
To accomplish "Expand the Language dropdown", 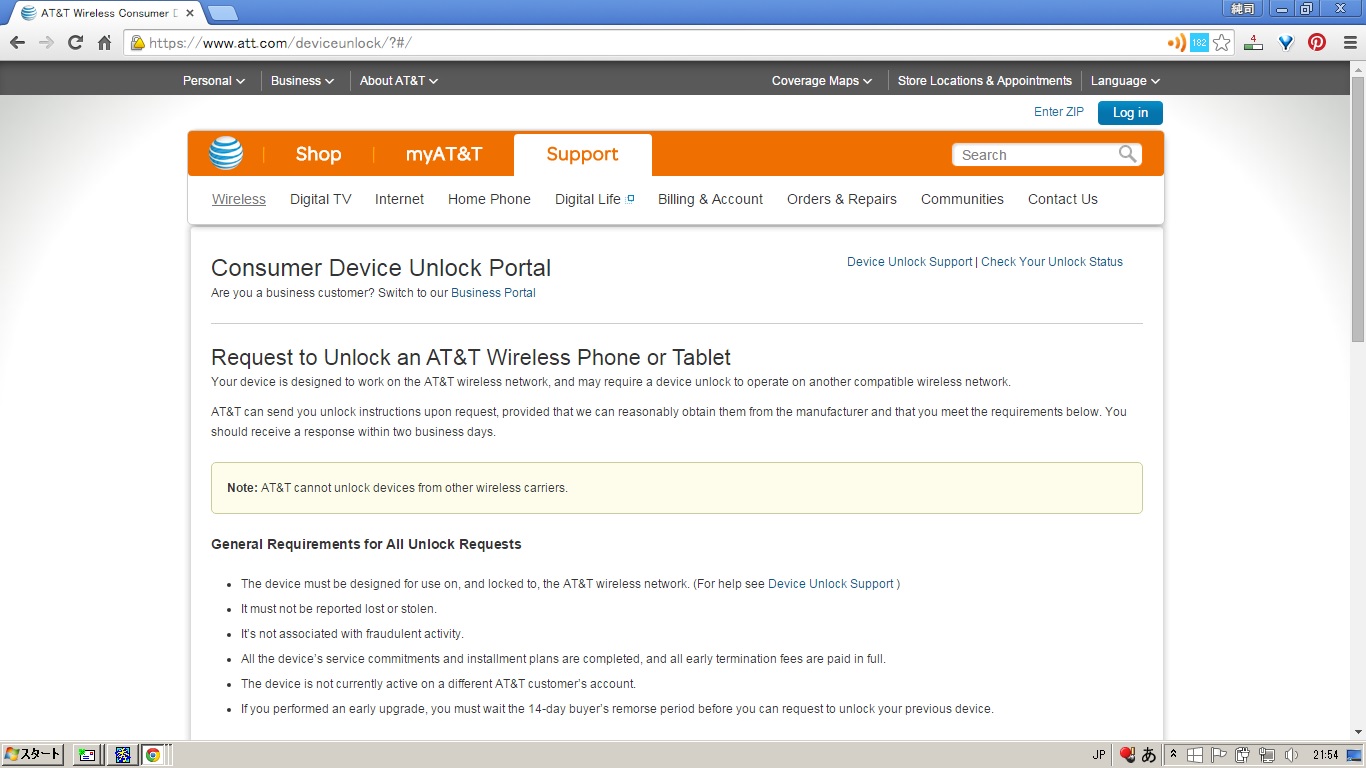I will pyautogui.click(x=1125, y=81).
